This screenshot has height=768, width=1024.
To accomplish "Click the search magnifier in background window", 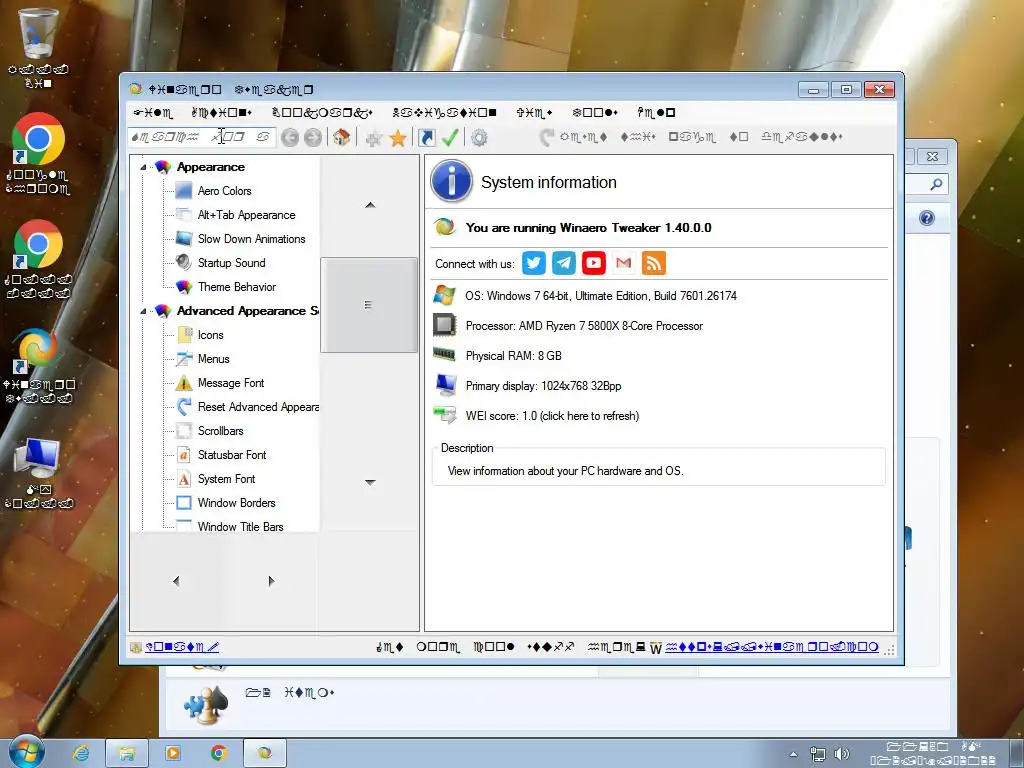I will tap(936, 184).
